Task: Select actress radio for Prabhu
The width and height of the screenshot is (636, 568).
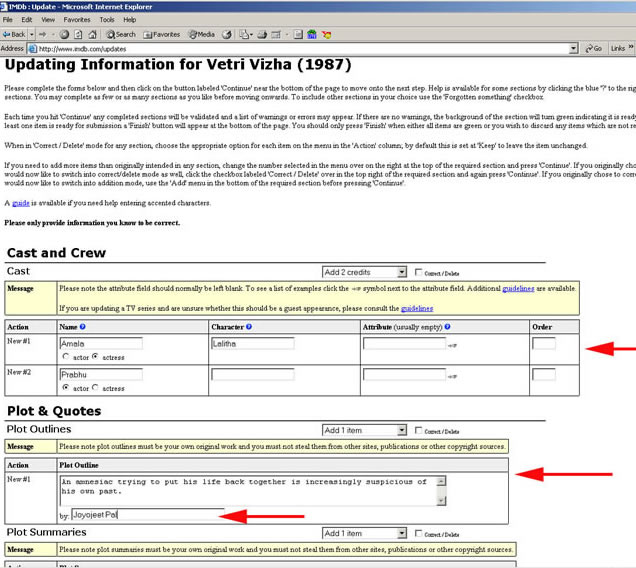Action: pos(95,387)
